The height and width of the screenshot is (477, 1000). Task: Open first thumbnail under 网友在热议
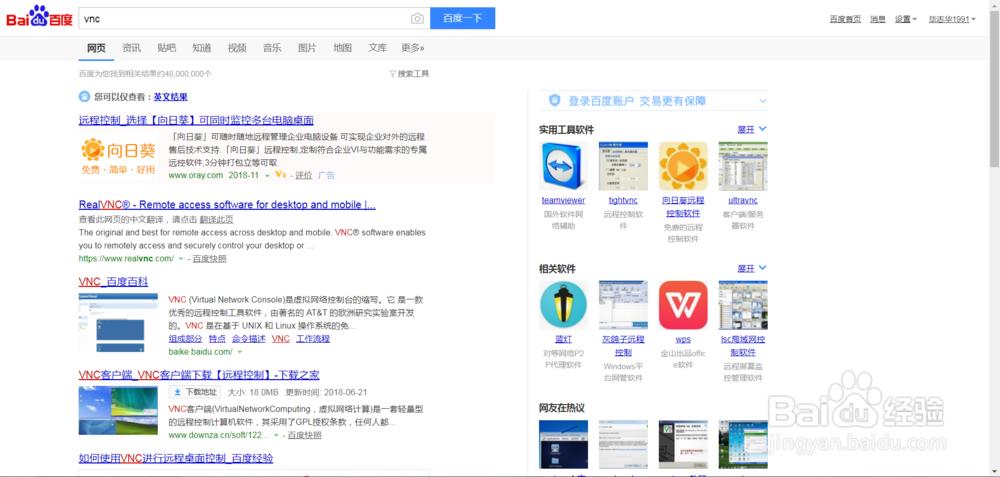pyautogui.click(x=564, y=444)
